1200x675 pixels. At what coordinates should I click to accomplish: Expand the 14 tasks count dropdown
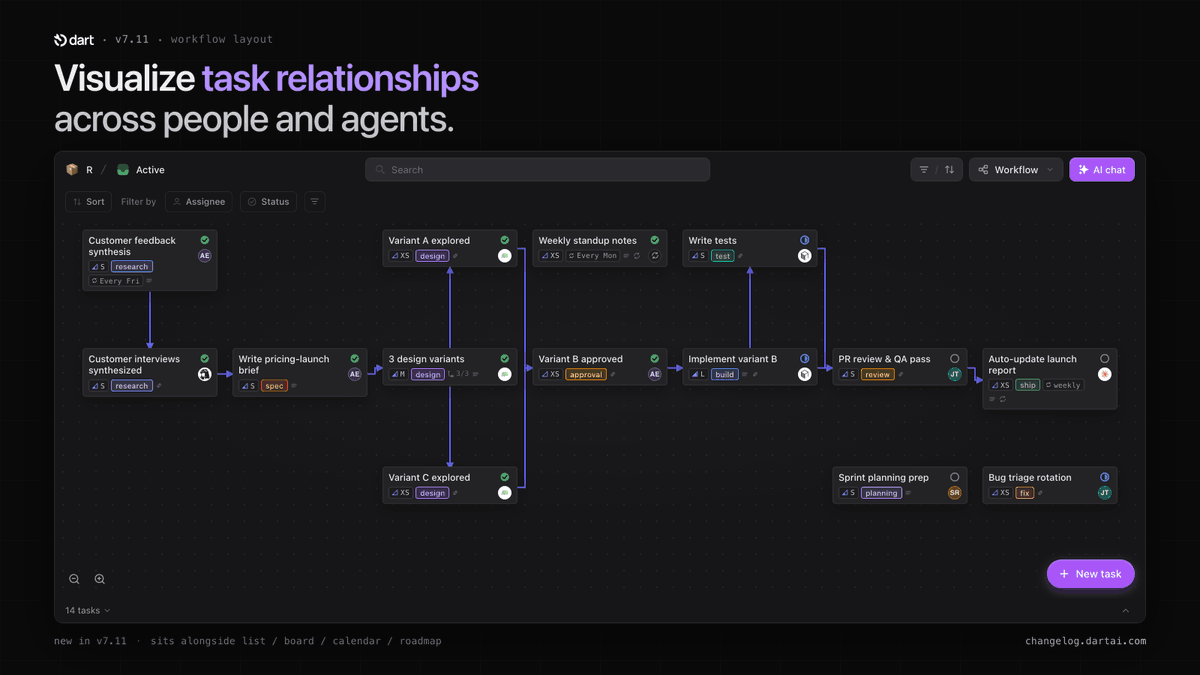coord(88,610)
